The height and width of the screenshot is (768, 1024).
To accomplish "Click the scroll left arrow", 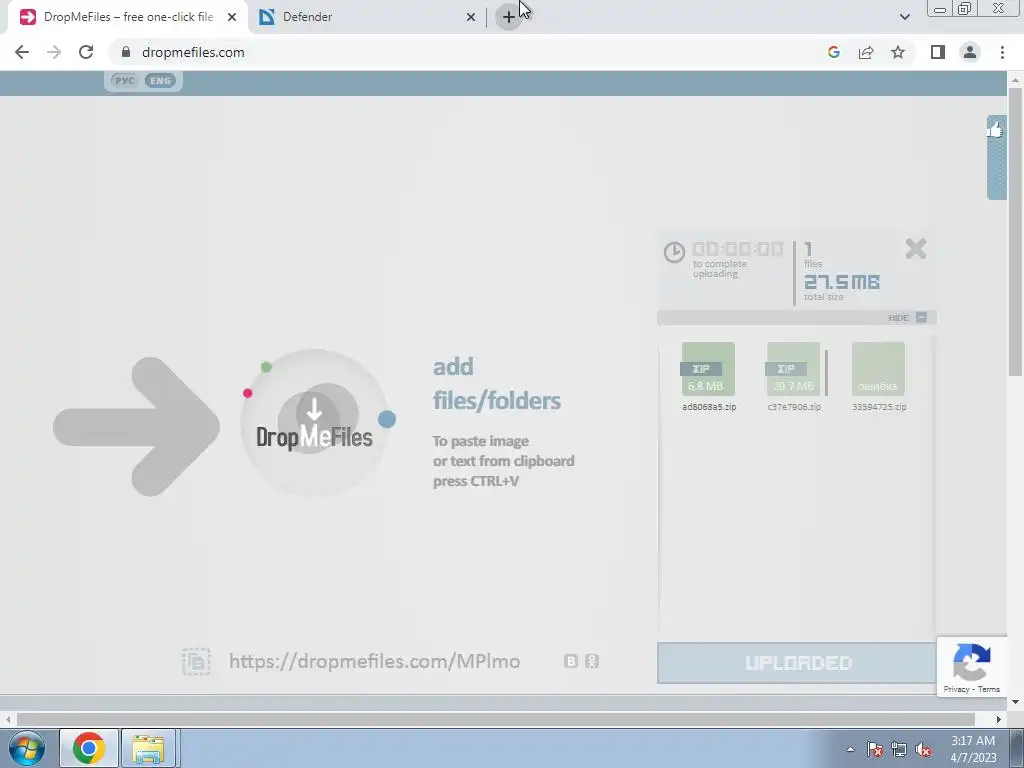I will [x=8, y=719].
